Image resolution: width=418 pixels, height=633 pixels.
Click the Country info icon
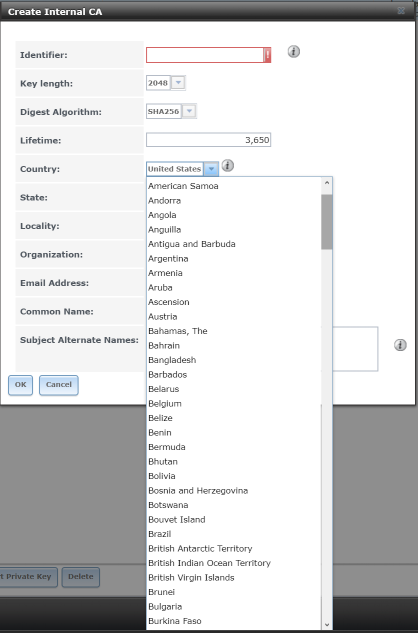[228, 166]
